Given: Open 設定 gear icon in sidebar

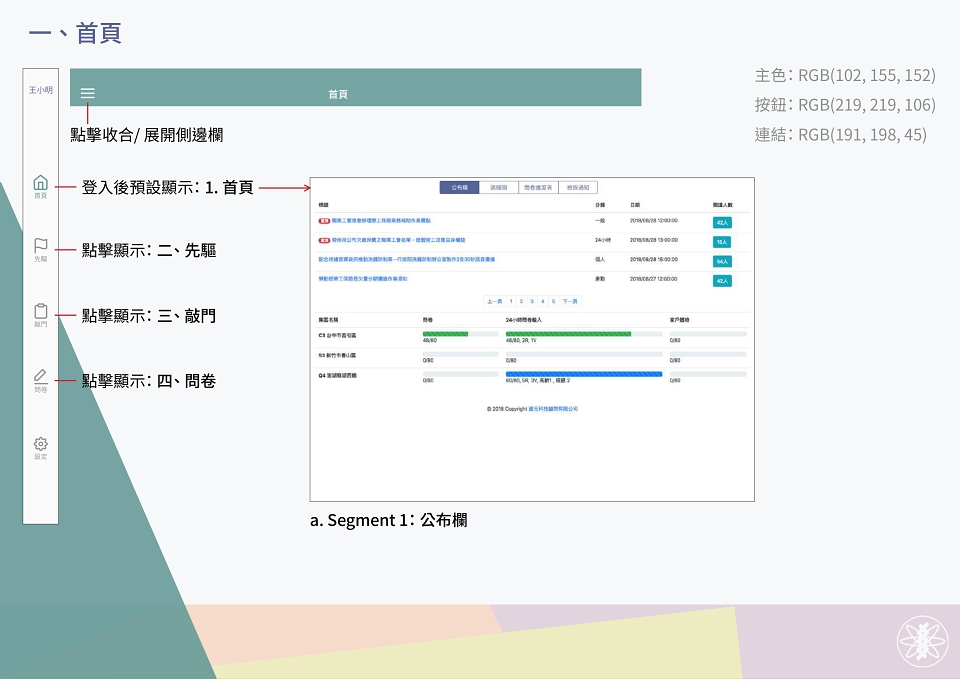Looking at the screenshot, I should pyautogui.click(x=40, y=448).
